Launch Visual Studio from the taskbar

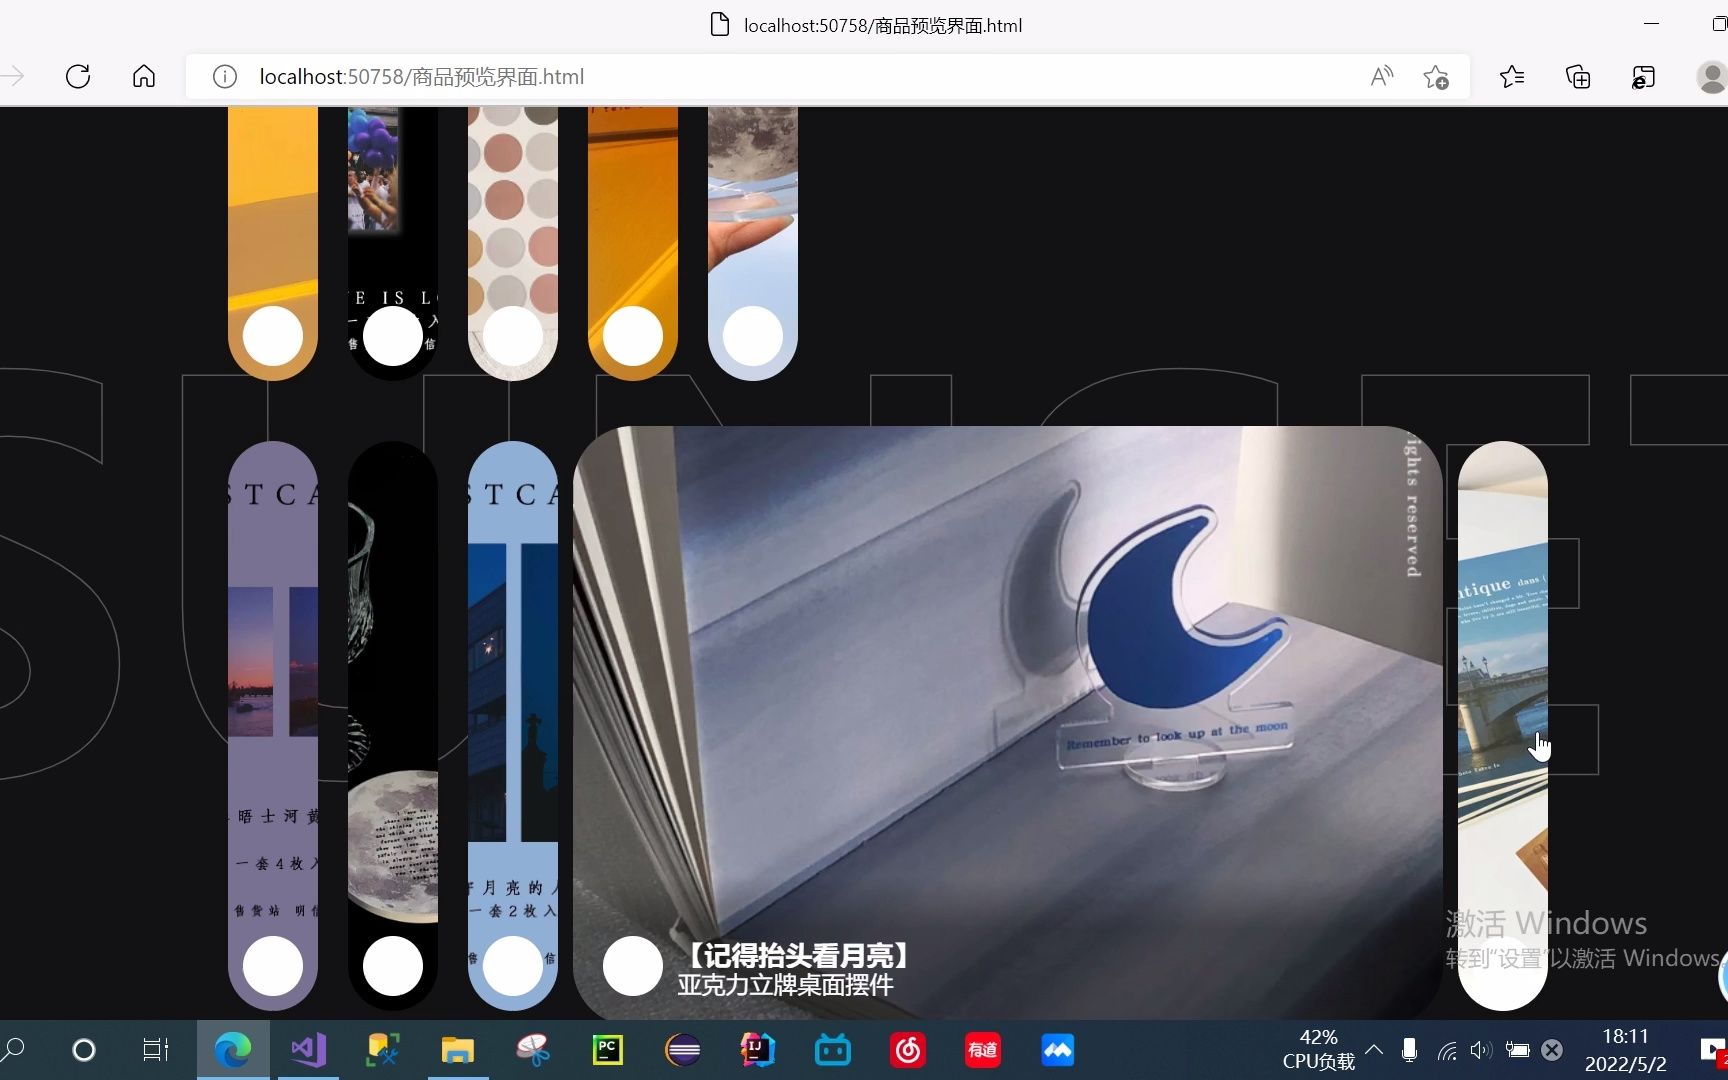click(307, 1050)
